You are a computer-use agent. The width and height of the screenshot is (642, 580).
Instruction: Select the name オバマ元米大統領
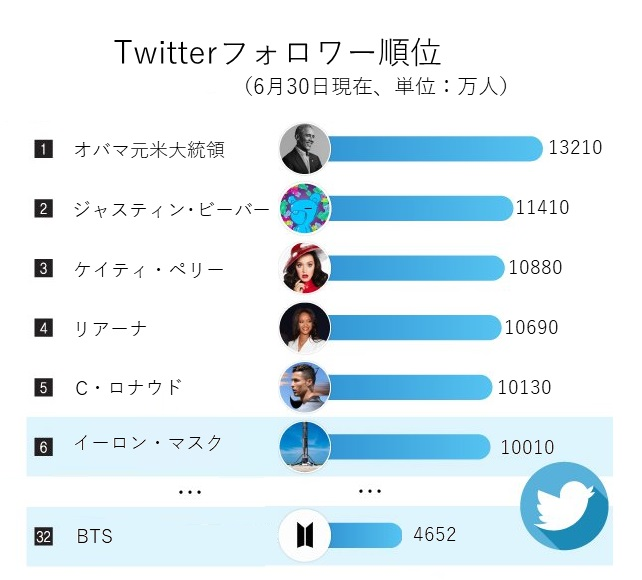(149, 149)
